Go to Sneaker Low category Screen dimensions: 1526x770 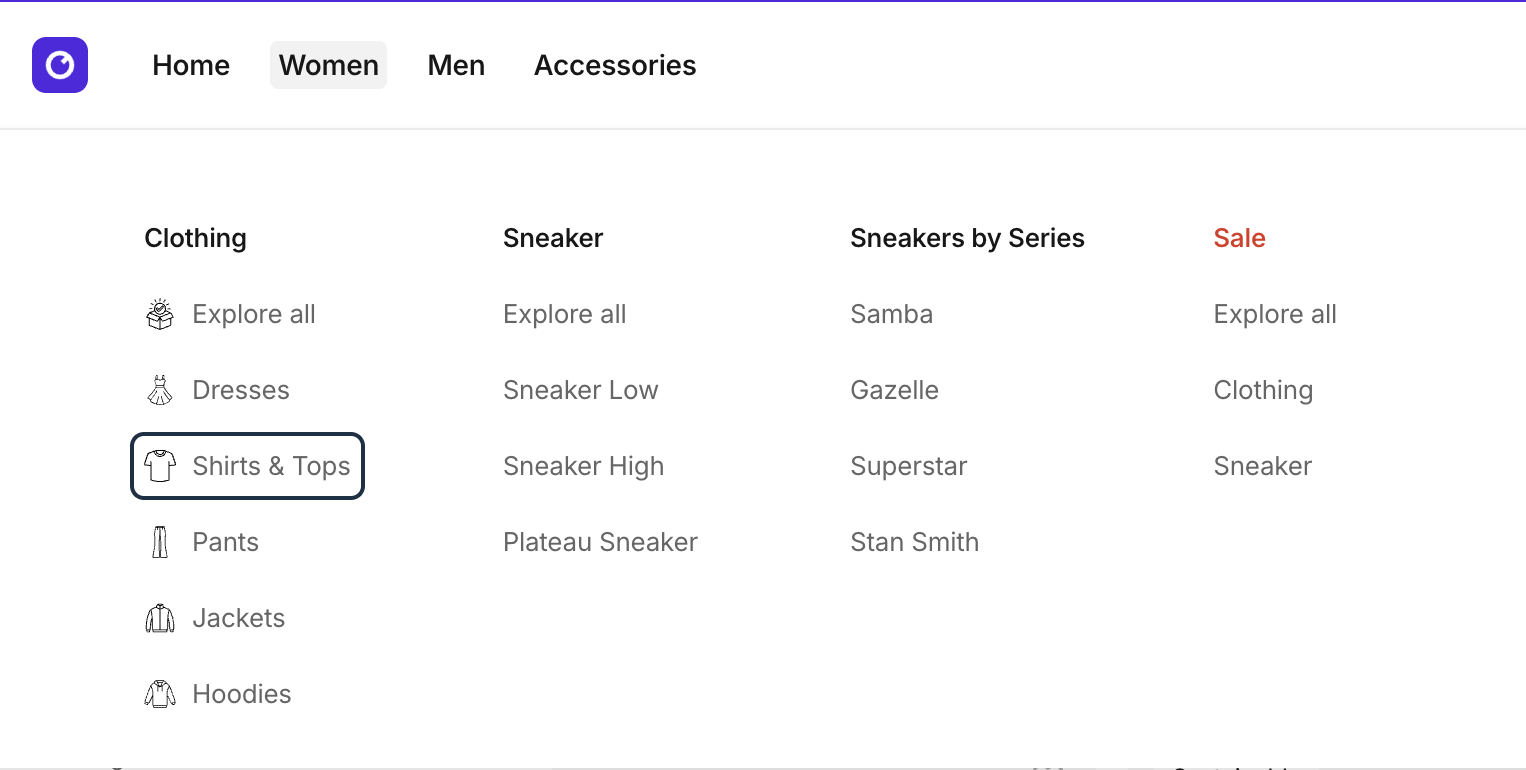pyautogui.click(x=580, y=390)
